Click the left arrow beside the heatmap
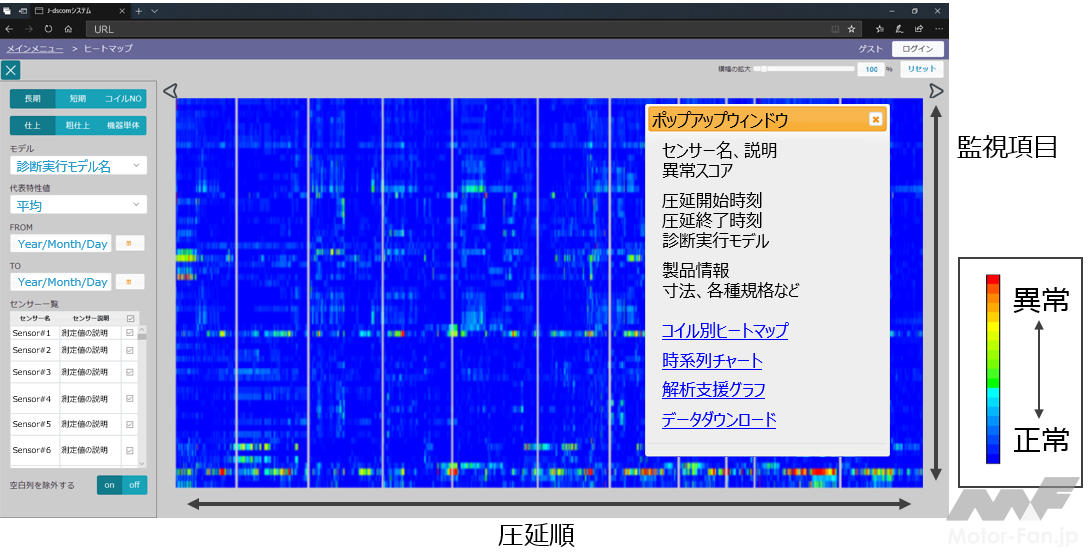 pos(170,91)
